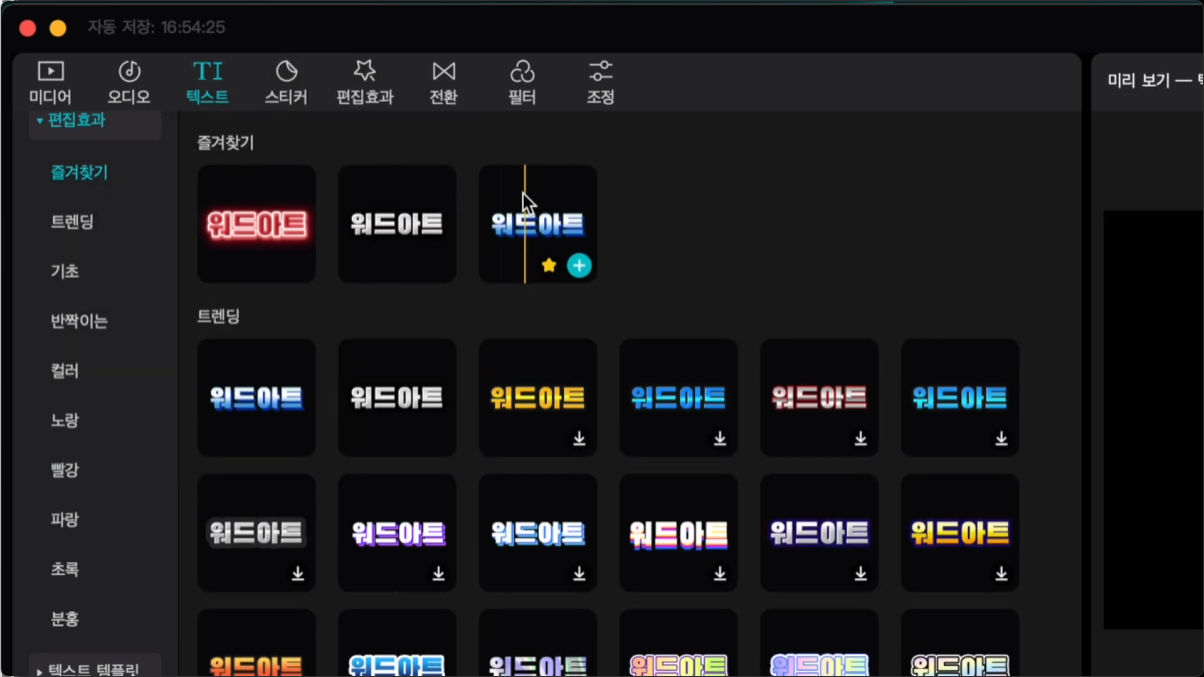Select the 텍스트 text tab
1204x677 pixels.
(207, 83)
